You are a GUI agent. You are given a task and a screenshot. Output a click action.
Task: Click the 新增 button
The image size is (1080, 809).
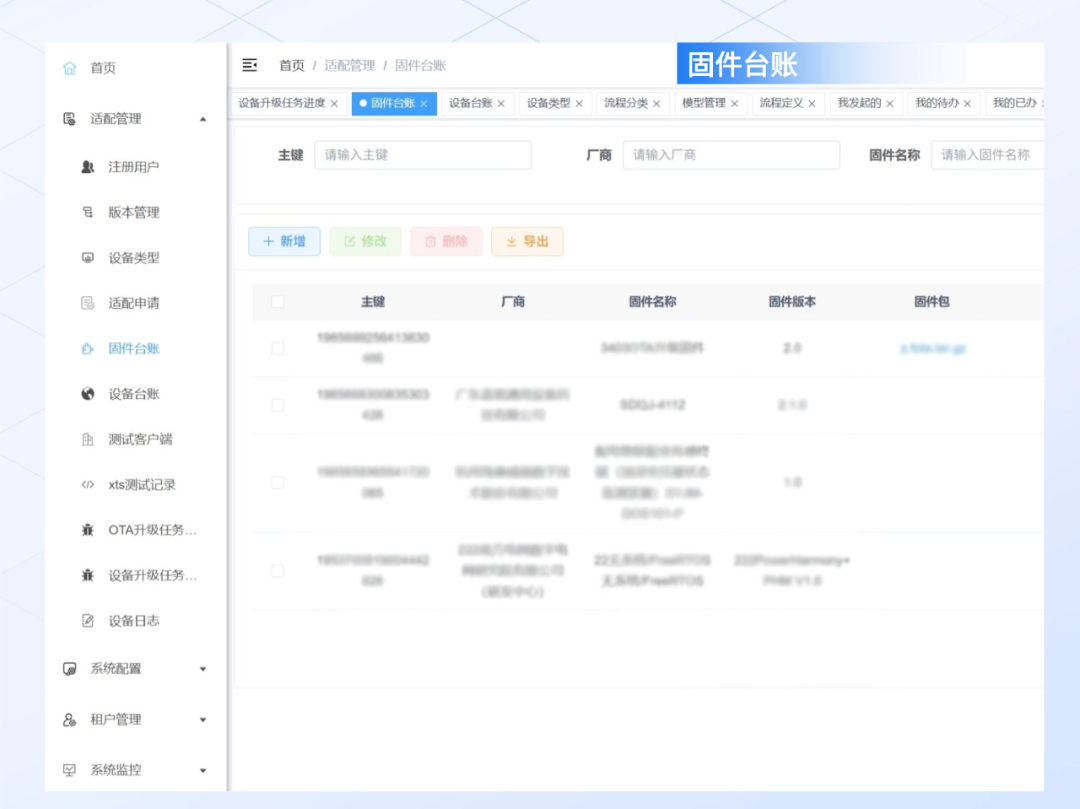click(x=284, y=241)
